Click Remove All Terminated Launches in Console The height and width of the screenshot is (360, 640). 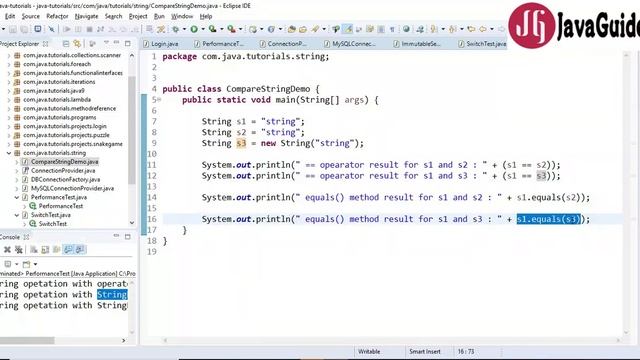click(x=18, y=249)
